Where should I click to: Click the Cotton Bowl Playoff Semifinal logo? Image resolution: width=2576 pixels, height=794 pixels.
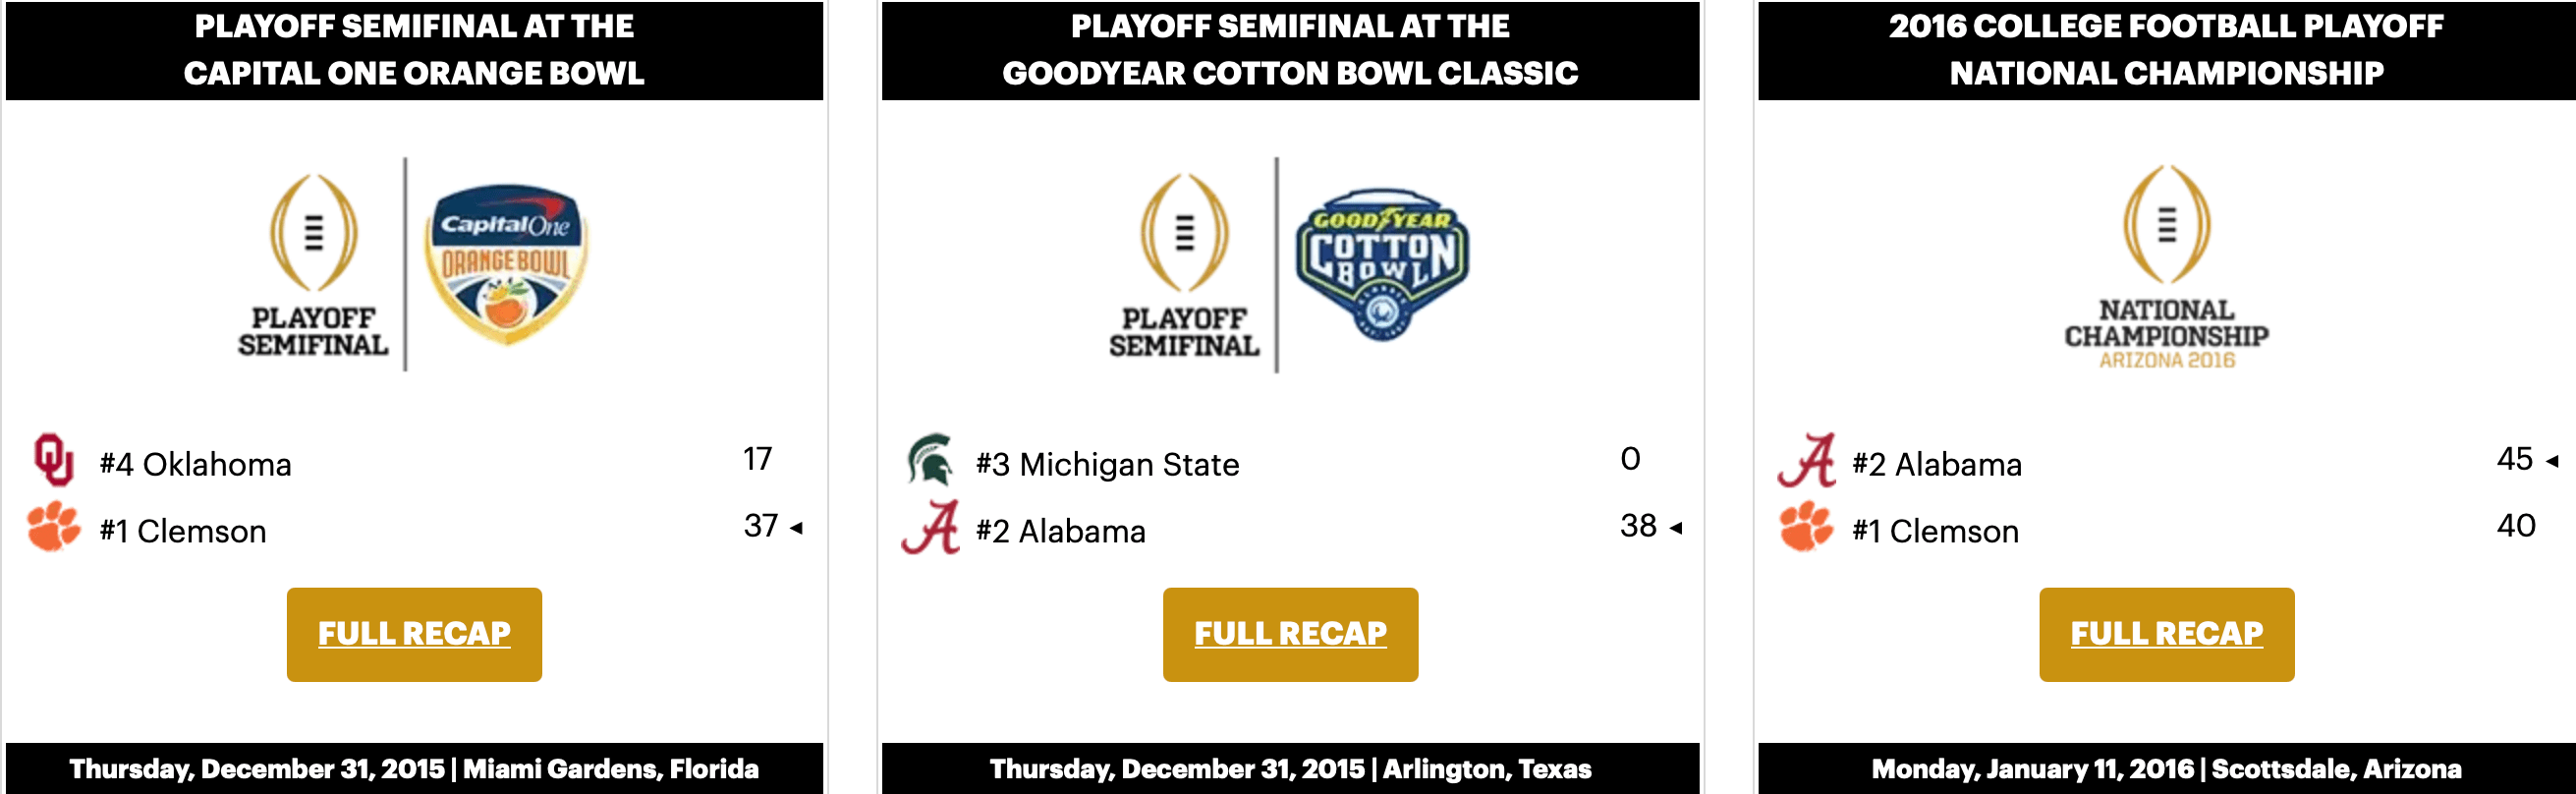pyautogui.click(x=1184, y=266)
